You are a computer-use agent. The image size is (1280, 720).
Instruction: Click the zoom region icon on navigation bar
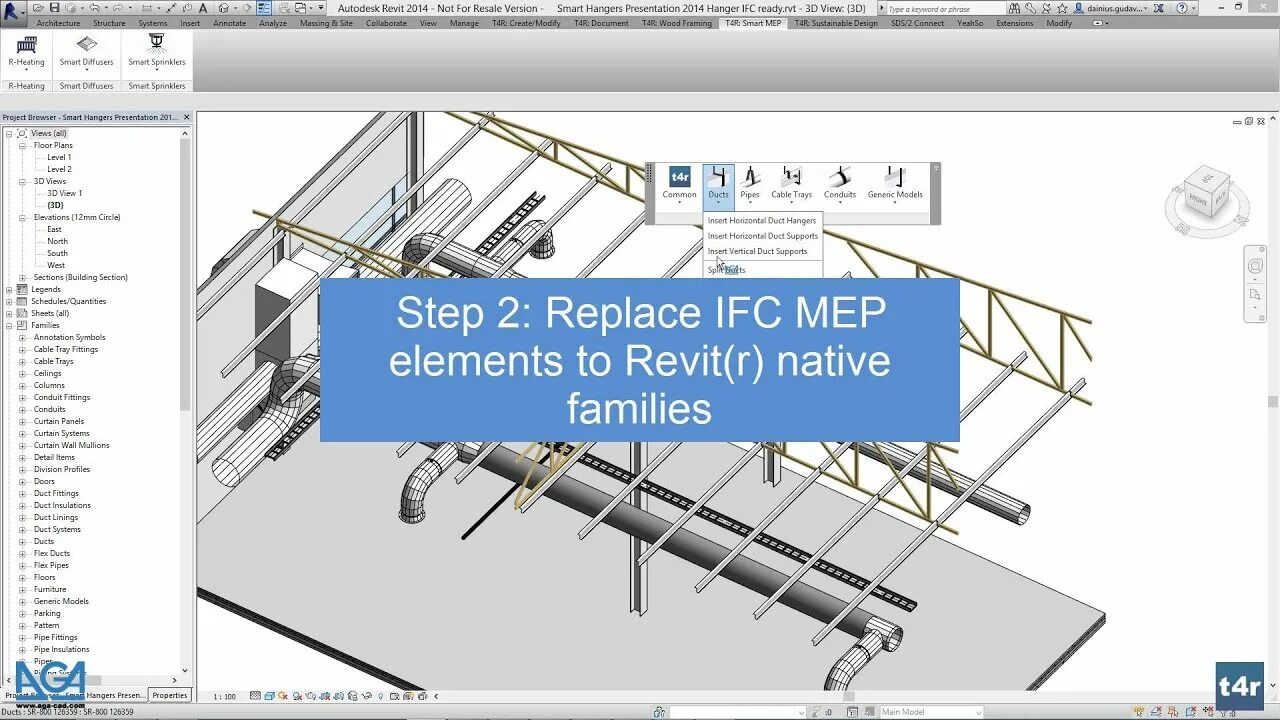[x=1255, y=295]
